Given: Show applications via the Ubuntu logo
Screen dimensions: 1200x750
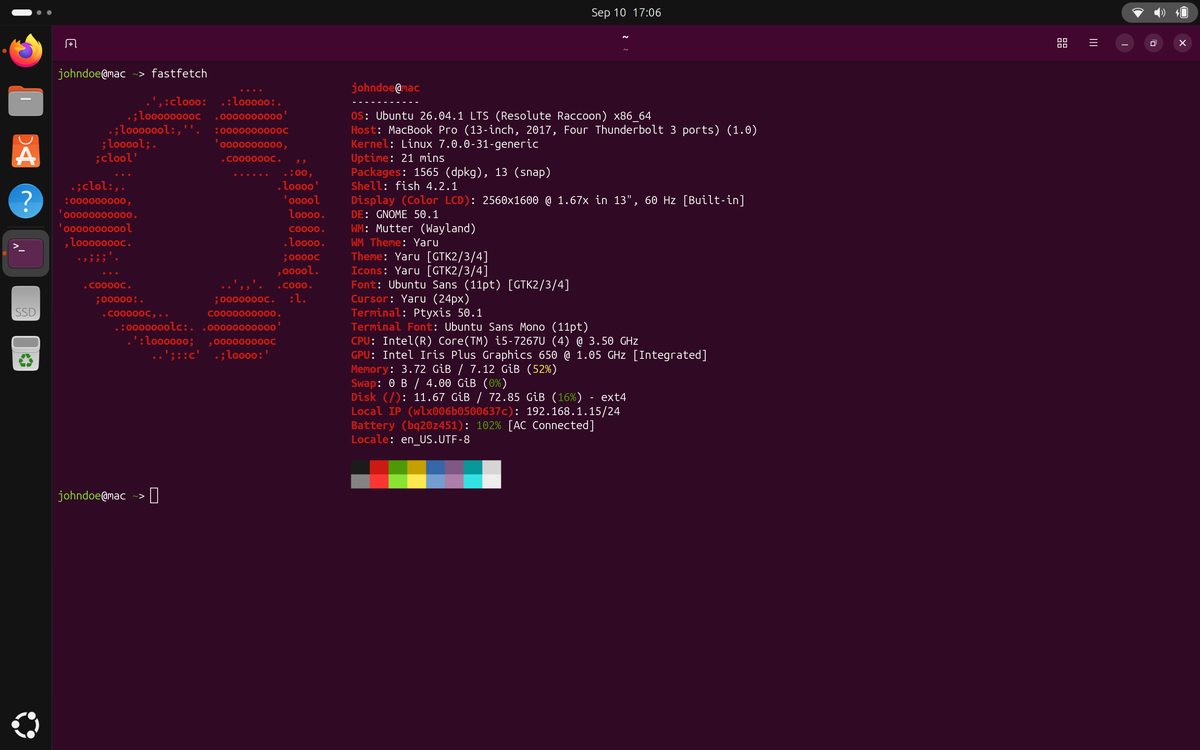Looking at the screenshot, I should (x=26, y=724).
